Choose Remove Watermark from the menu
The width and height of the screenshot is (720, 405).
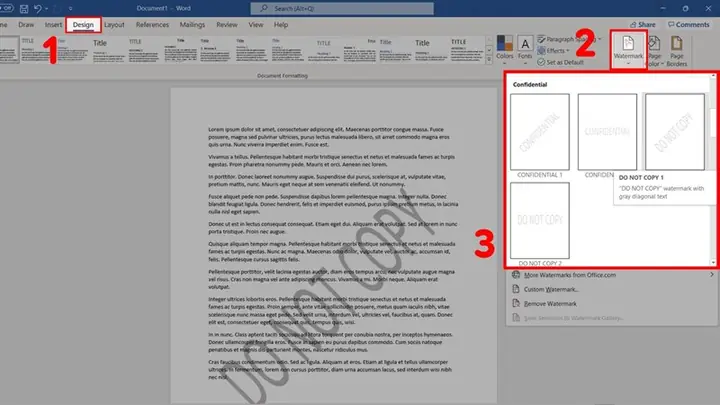[x=553, y=303]
